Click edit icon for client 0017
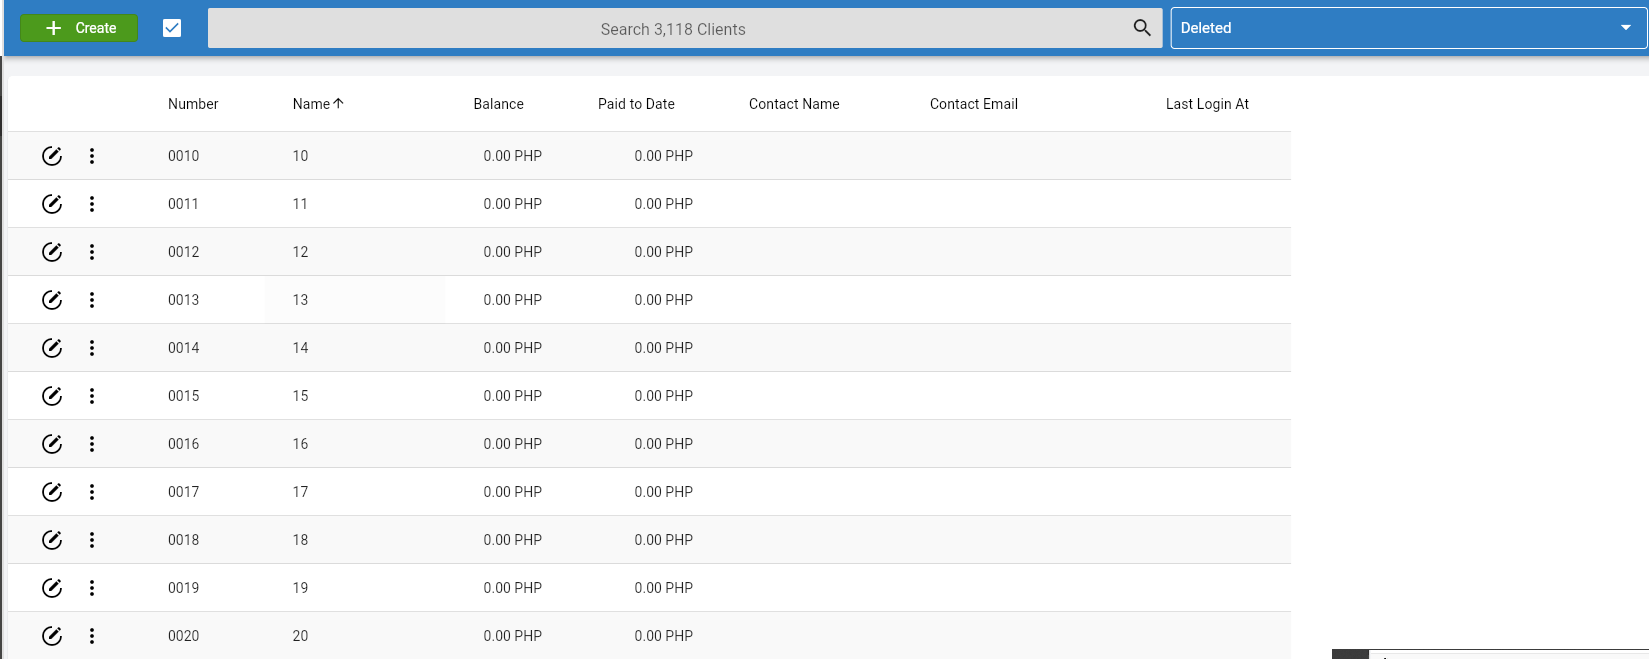Image resolution: width=1649 pixels, height=659 pixels. [52, 492]
